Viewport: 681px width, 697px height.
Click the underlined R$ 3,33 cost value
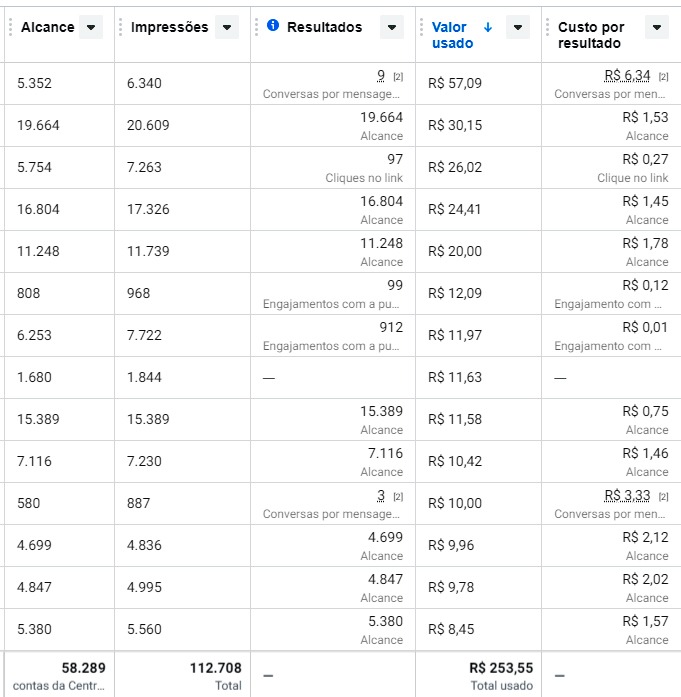coord(627,495)
